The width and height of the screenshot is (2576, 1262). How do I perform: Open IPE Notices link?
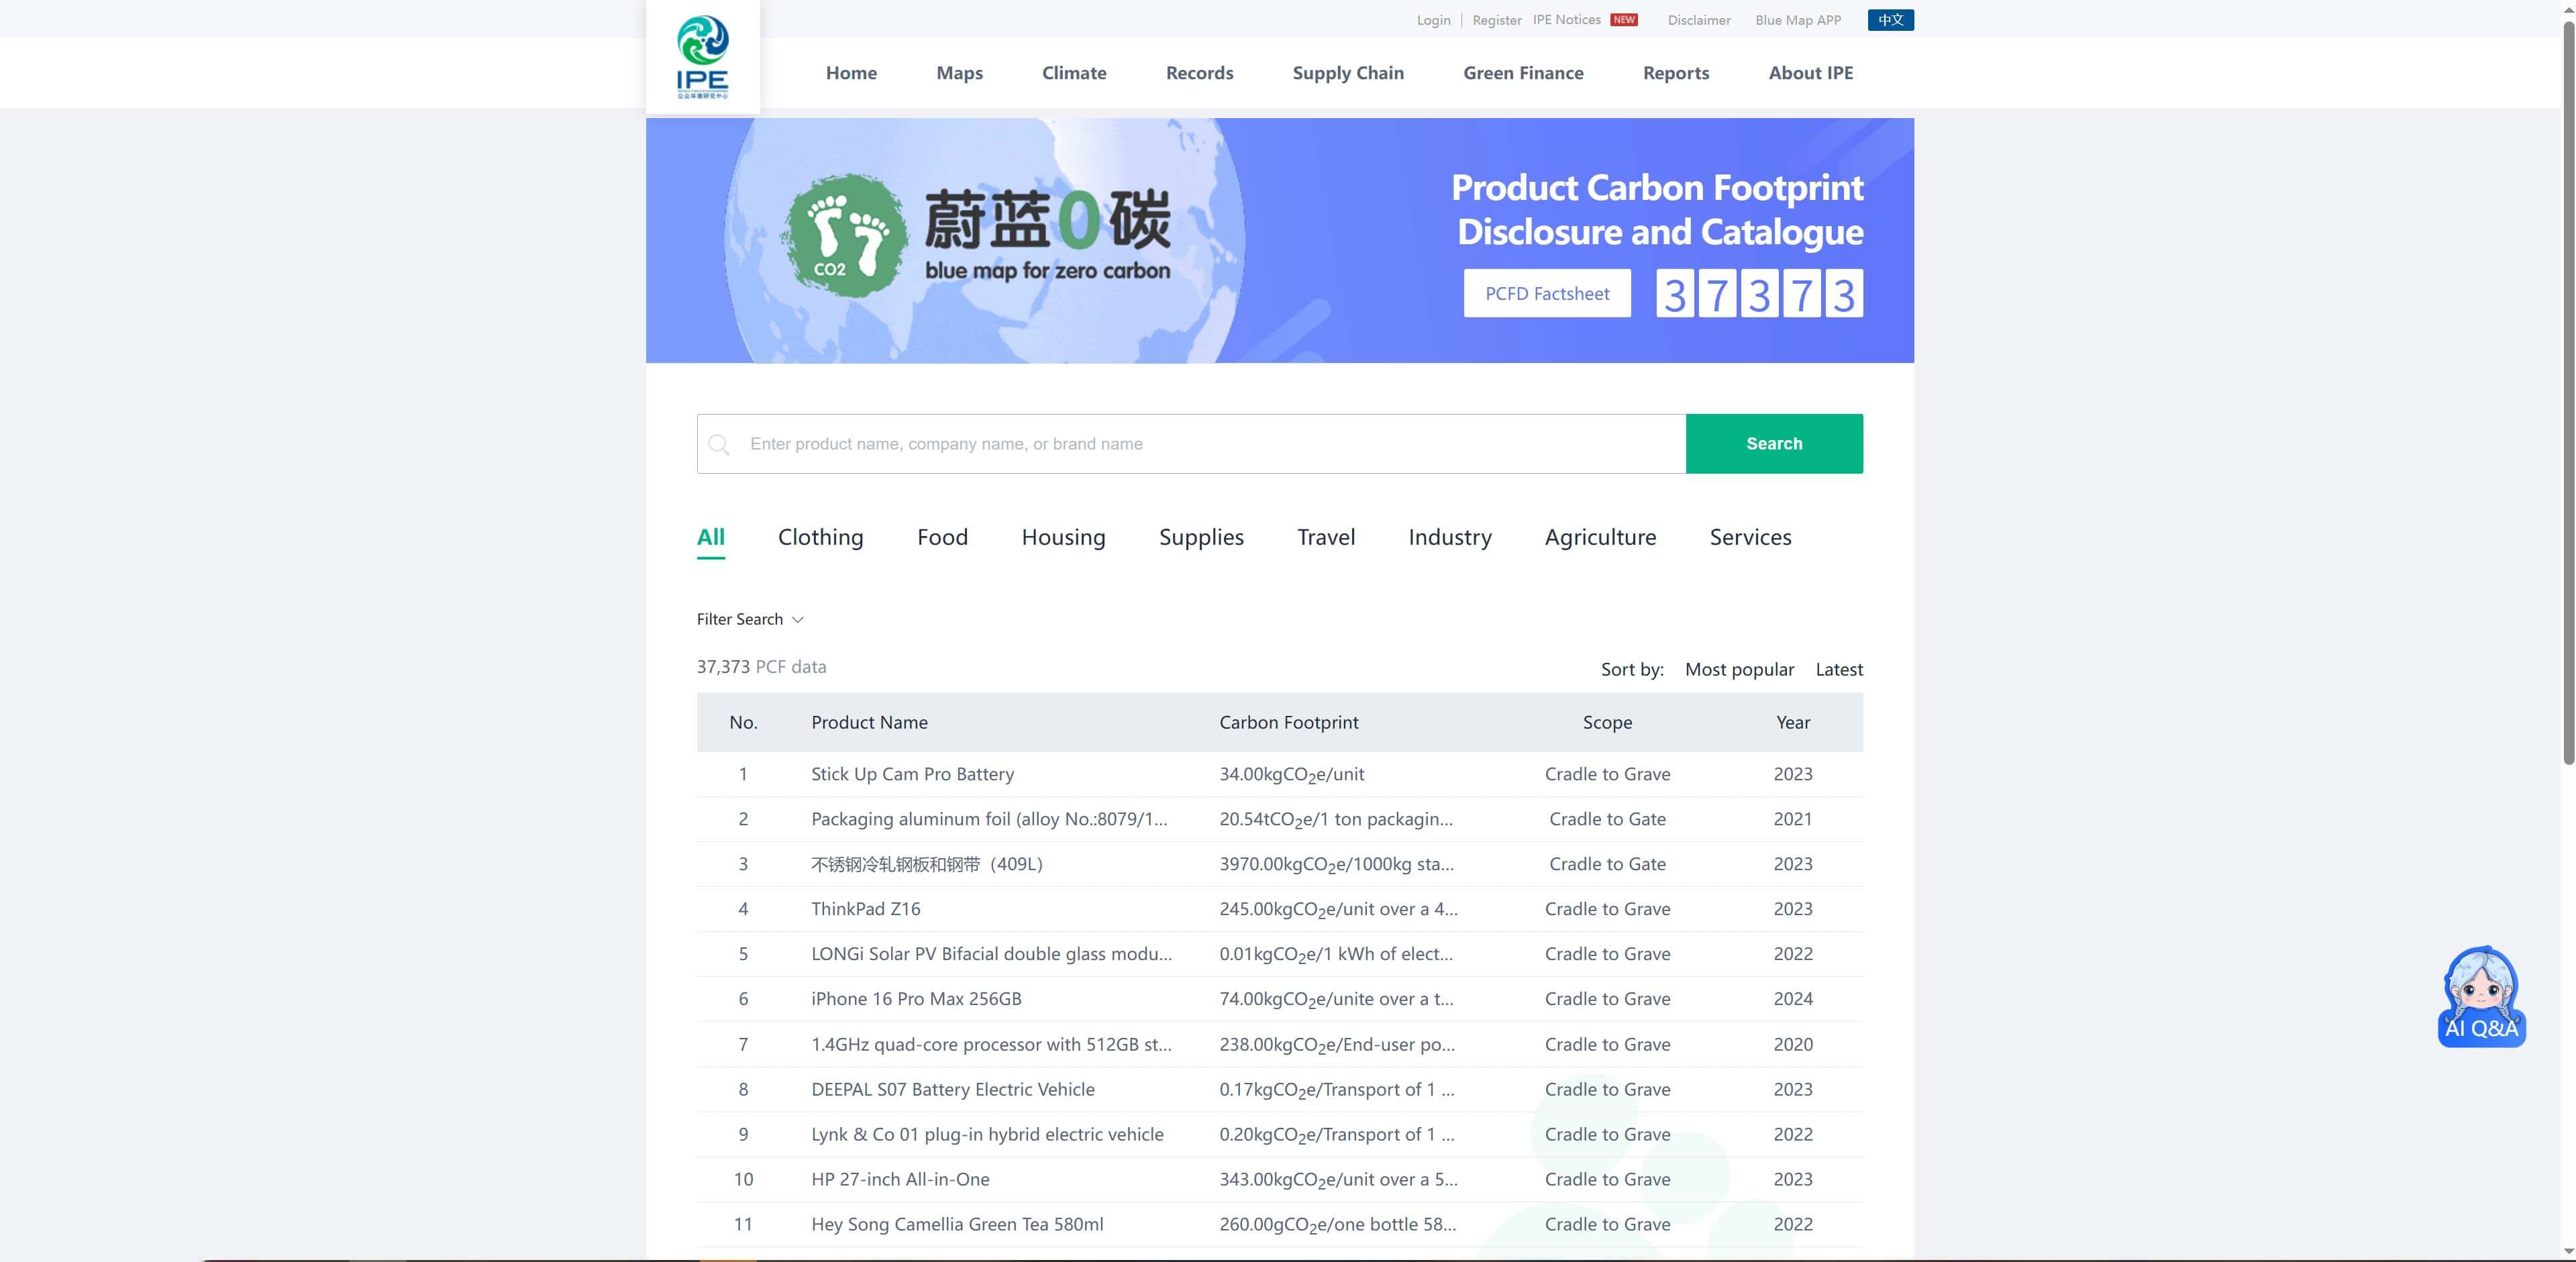pos(1566,20)
